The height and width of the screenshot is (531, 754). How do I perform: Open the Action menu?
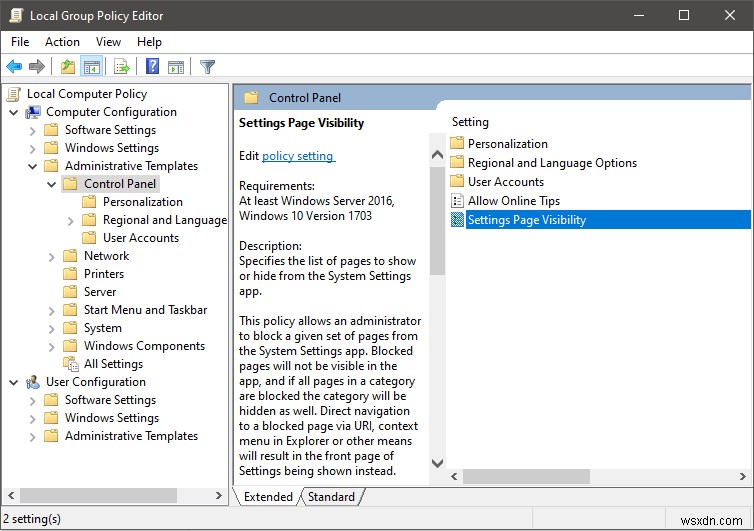(62, 42)
